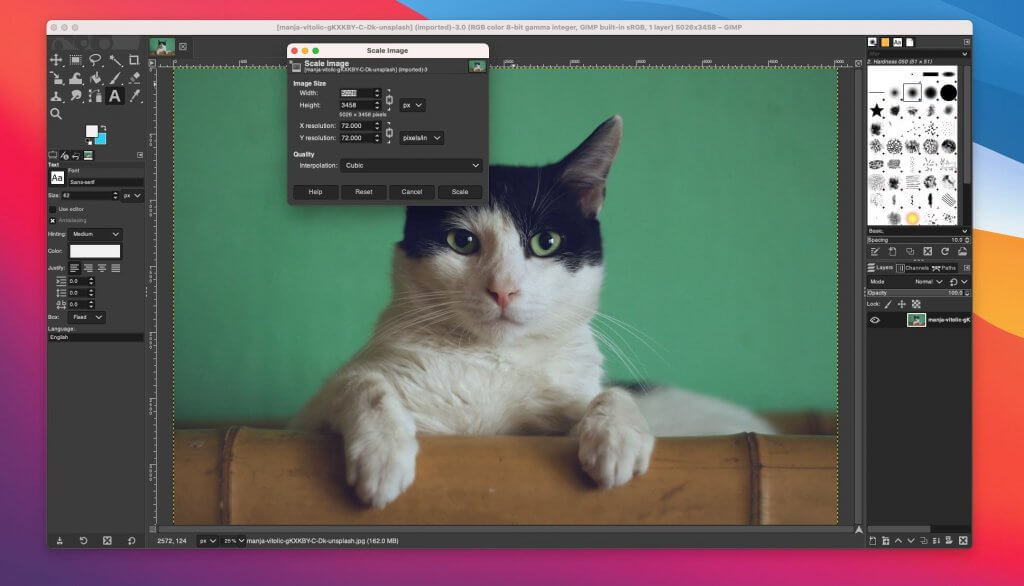Screen dimensions: 1024x586
Task: Open the Interpolation Cubic dropdown
Action: click(411, 165)
